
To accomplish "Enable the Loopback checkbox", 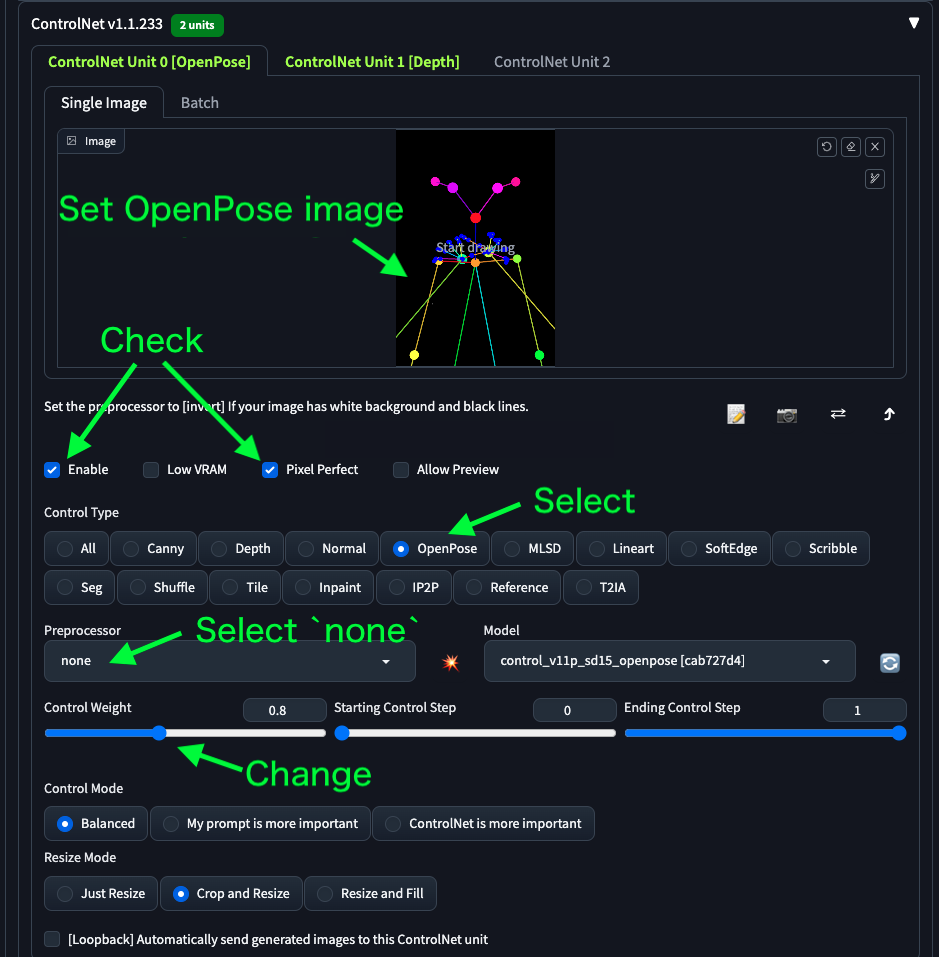I will 52,939.
